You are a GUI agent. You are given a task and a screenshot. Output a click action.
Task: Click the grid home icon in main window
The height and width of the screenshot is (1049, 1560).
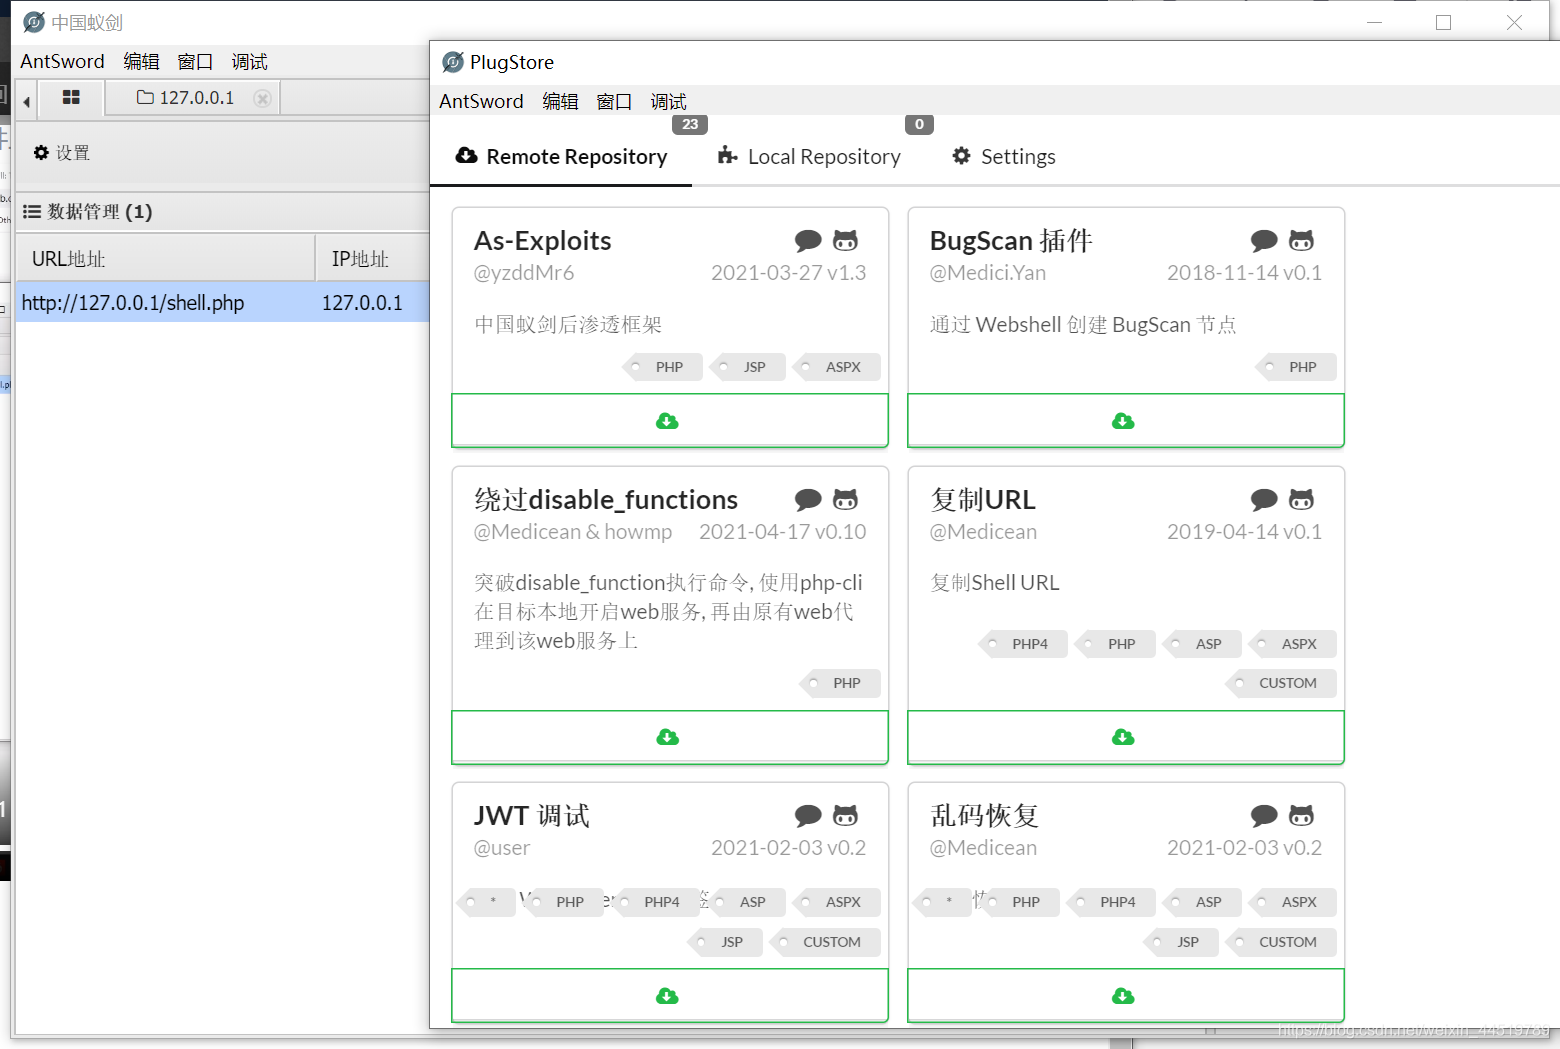[x=71, y=97]
